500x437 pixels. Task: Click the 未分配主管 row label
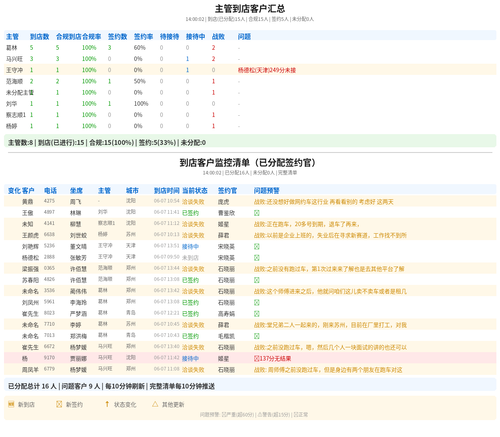coord(20,93)
